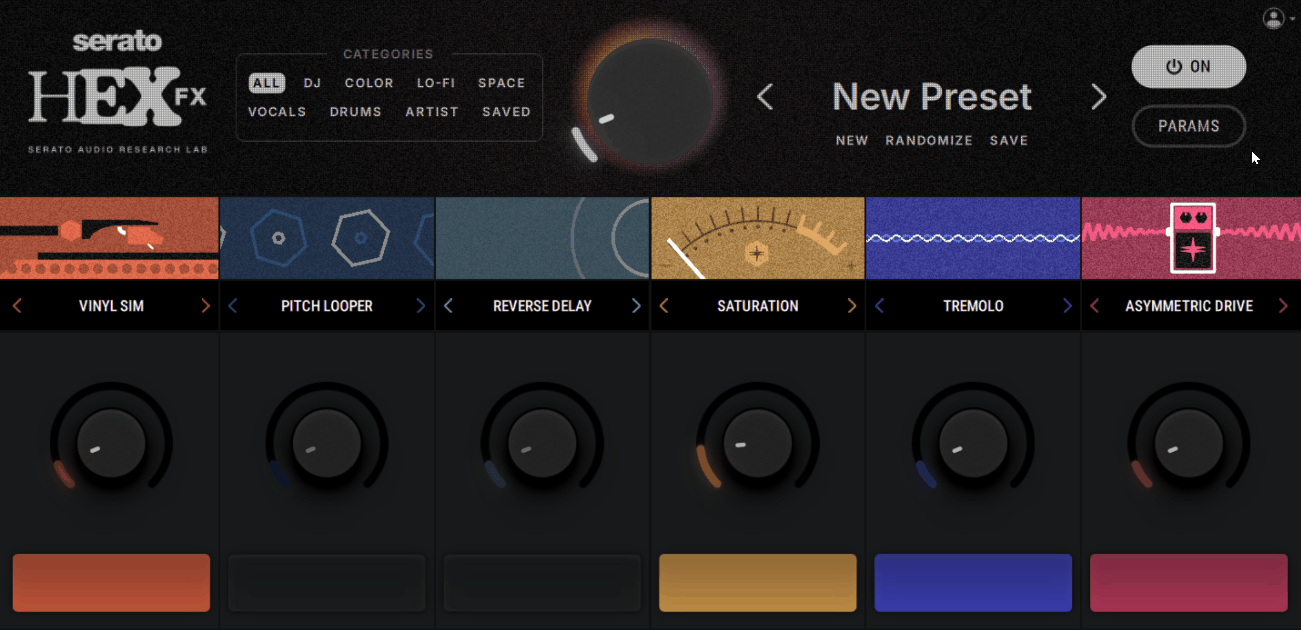
Task: Click the TREMOLO effect name
Action: point(973,306)
